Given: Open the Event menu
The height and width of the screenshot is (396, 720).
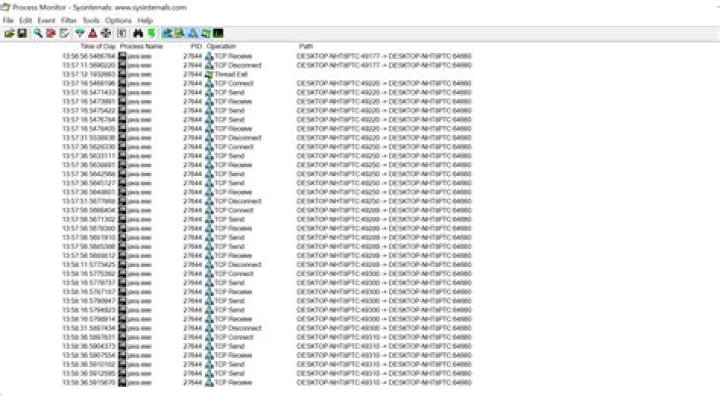Looking at the screenshot, I should tap(46, 21).
